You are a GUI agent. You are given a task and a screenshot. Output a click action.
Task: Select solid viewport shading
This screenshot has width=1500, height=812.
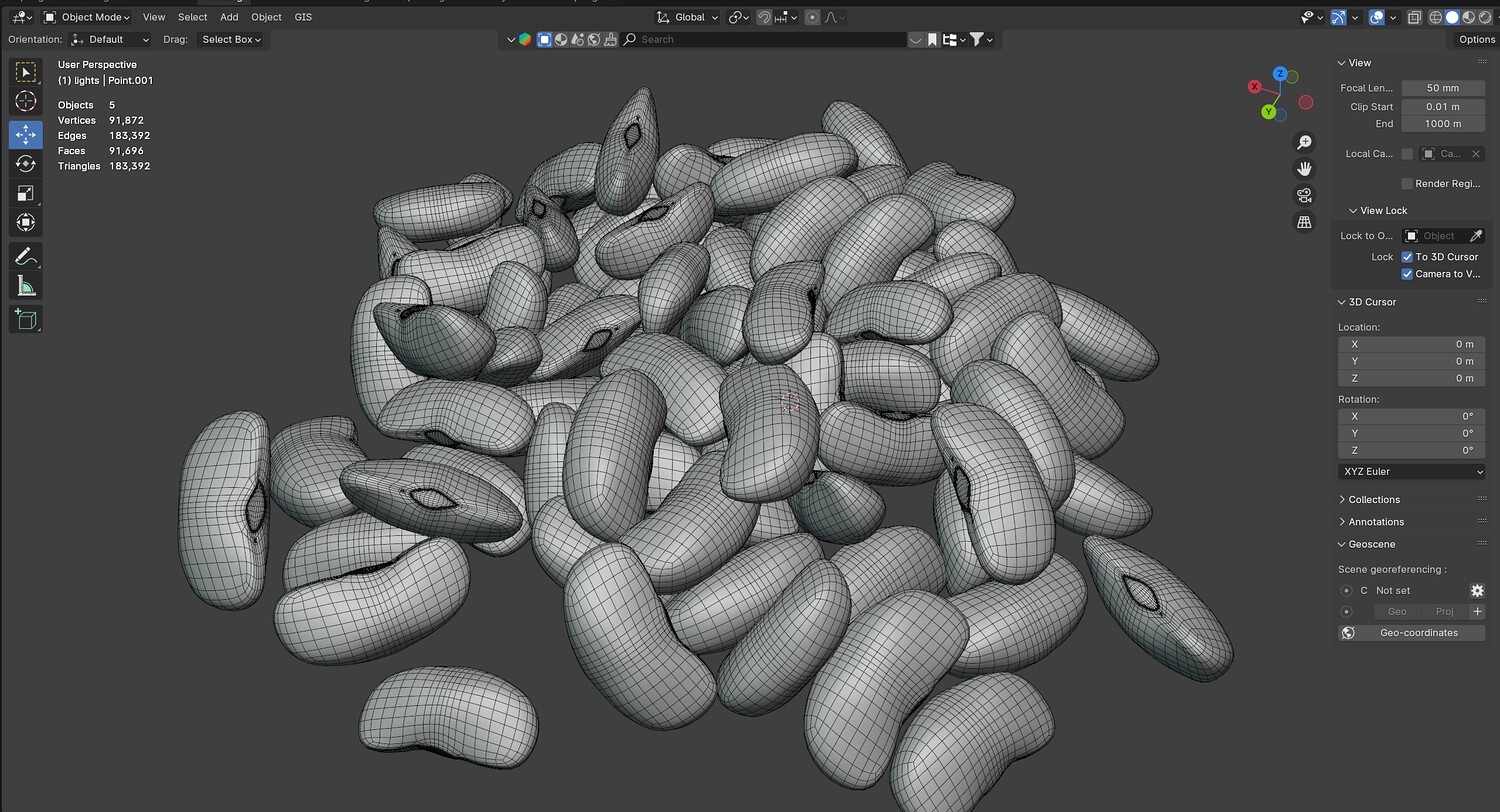coord(1452,17)
